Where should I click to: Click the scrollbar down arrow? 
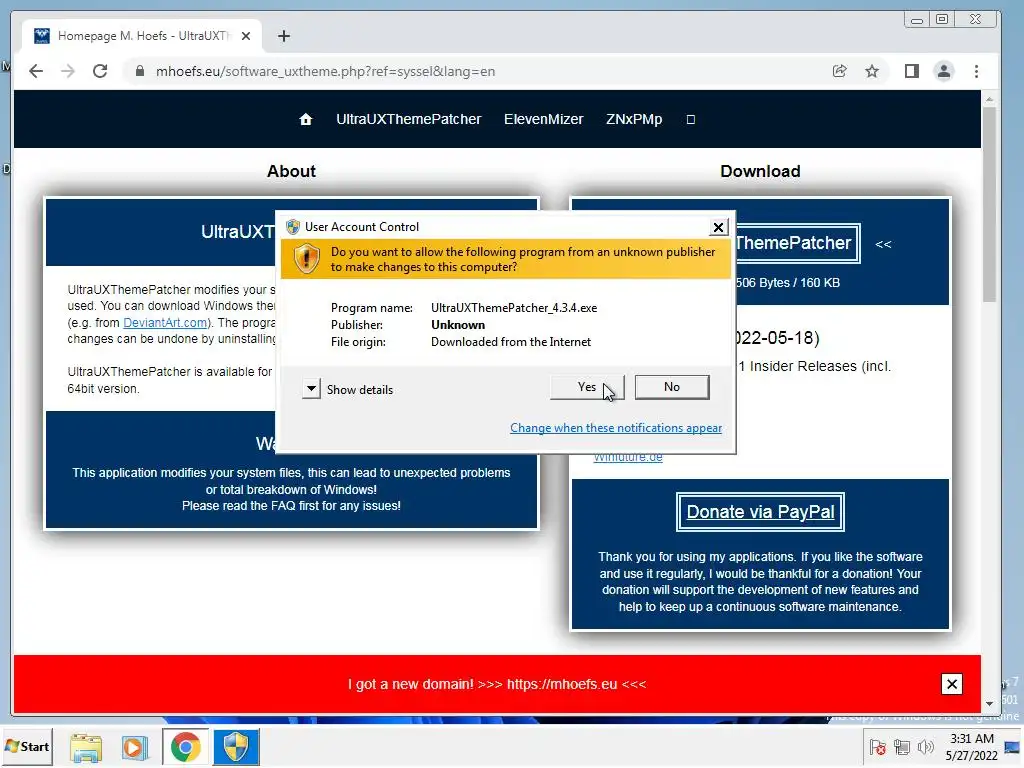(989, 703)
